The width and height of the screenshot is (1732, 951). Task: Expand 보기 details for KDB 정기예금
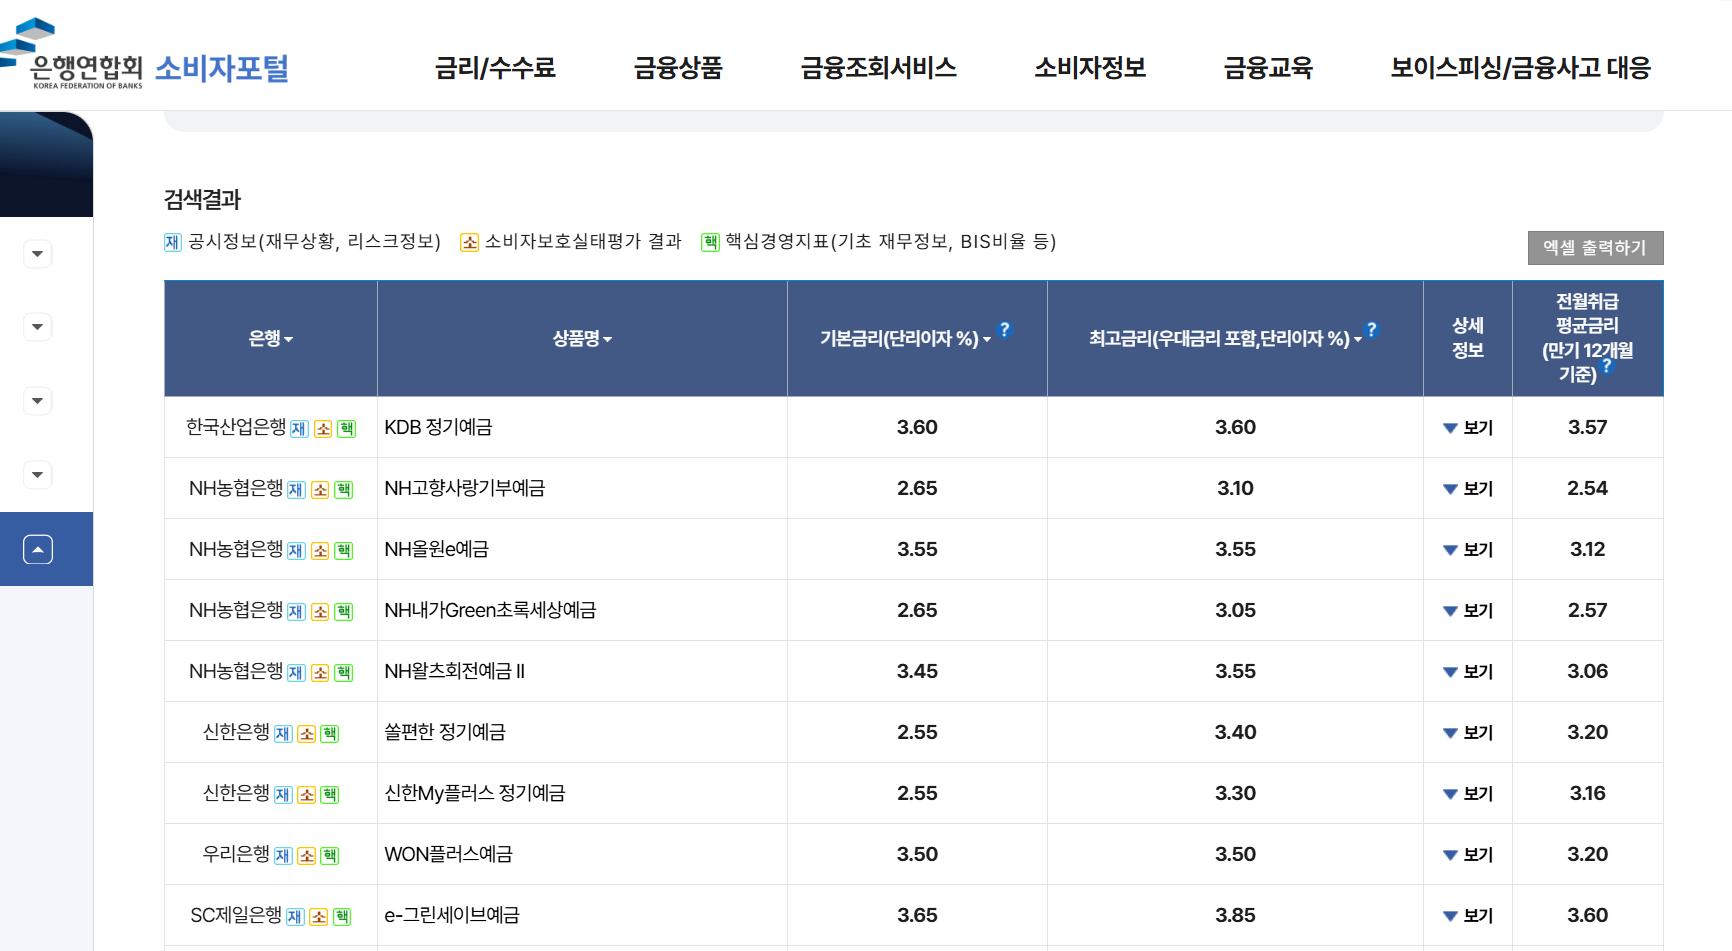[x=1468, y=428]
